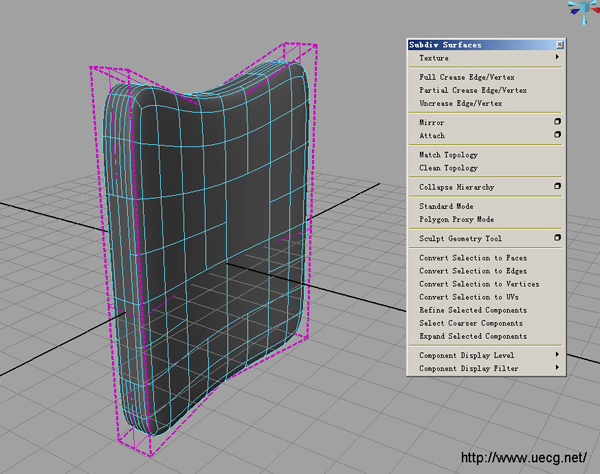This screenshot has height=474, width=600.
Task: Click Uncrease Edge/Vertex
Action: (x=461, y=103)
